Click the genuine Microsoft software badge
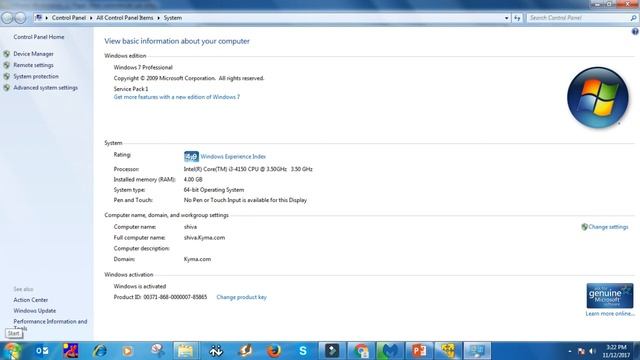The image size is (640, 360). [x=610, y=296]
